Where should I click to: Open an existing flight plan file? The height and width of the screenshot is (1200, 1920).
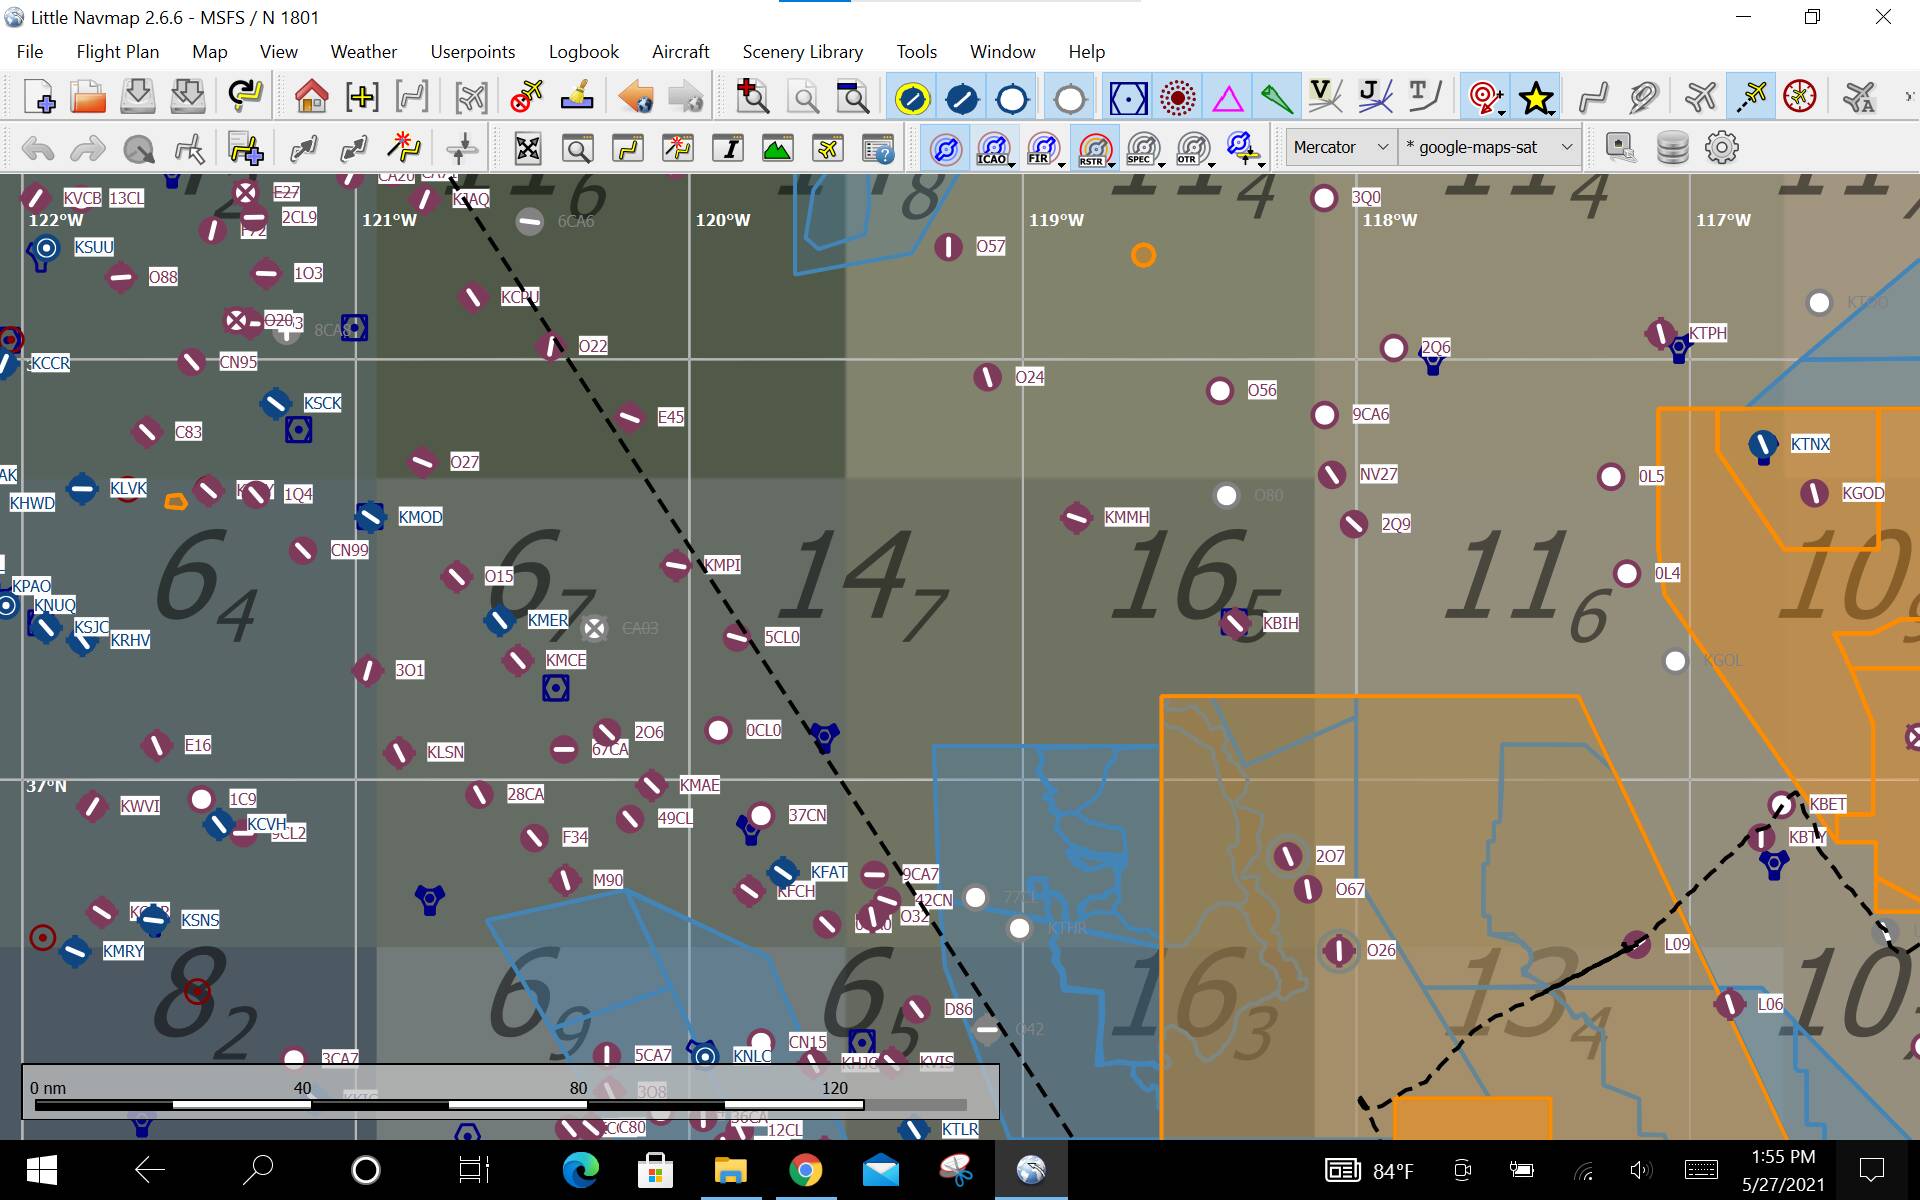[88, 96]
